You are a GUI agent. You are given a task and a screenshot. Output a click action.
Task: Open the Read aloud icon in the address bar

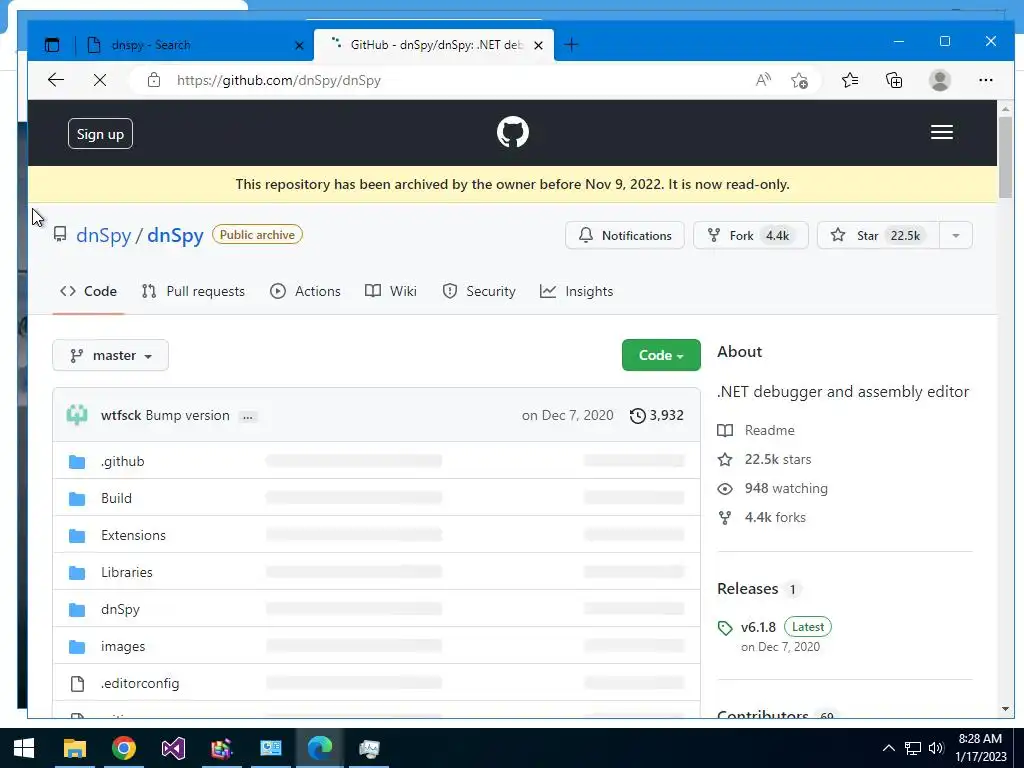point(763,80)
